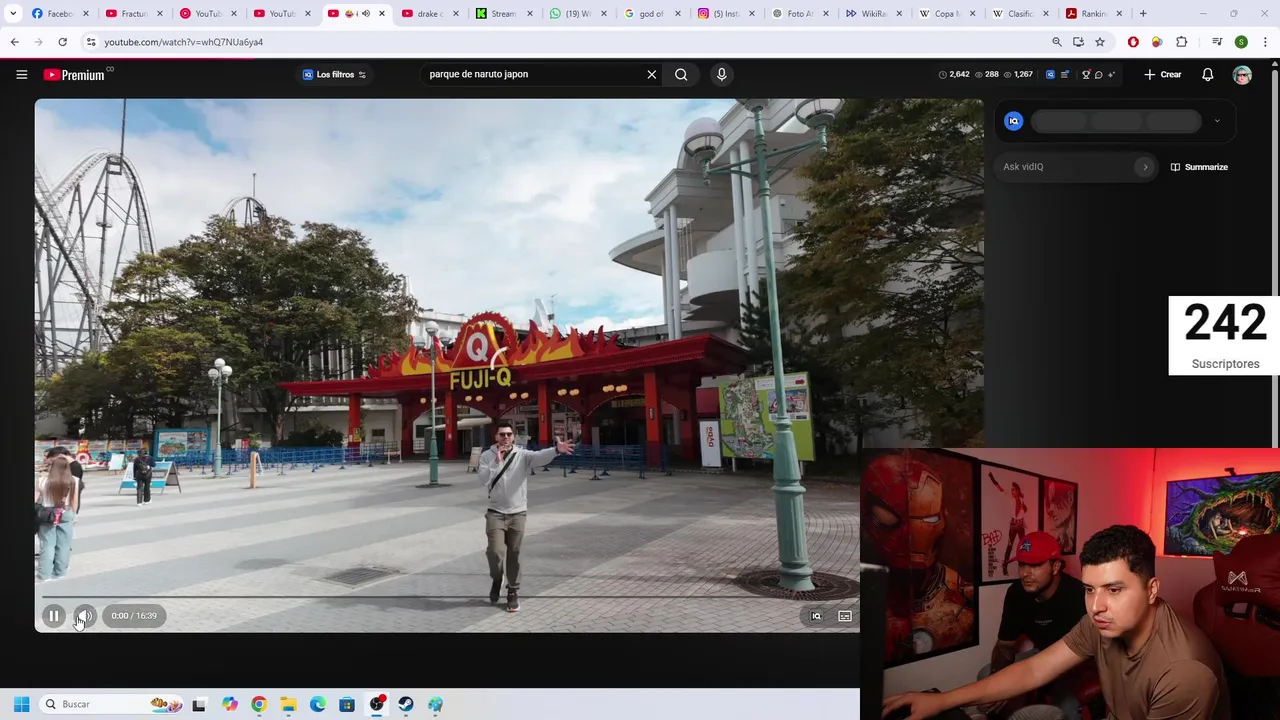
Task: Close the active YouTube tab
Action: click(381, 13)
